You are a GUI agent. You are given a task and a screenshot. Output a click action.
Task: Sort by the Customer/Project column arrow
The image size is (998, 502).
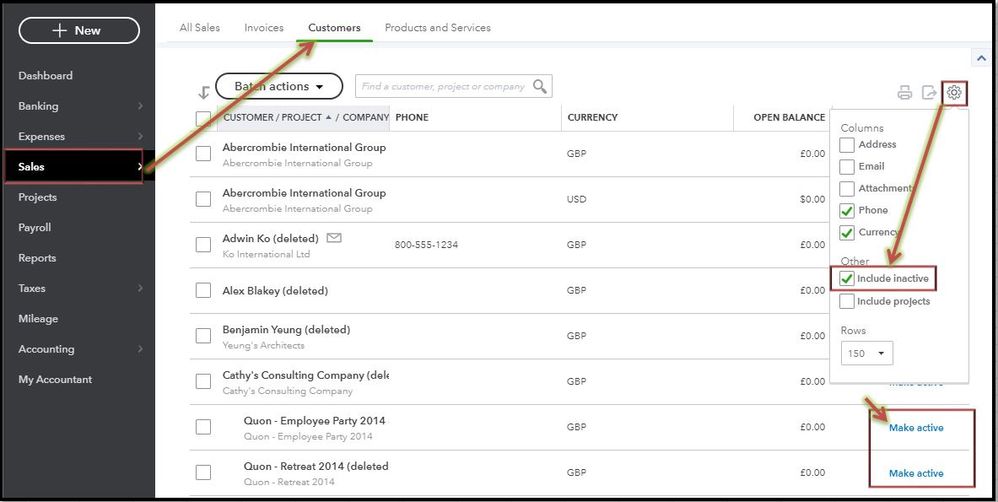click(329, 117)
